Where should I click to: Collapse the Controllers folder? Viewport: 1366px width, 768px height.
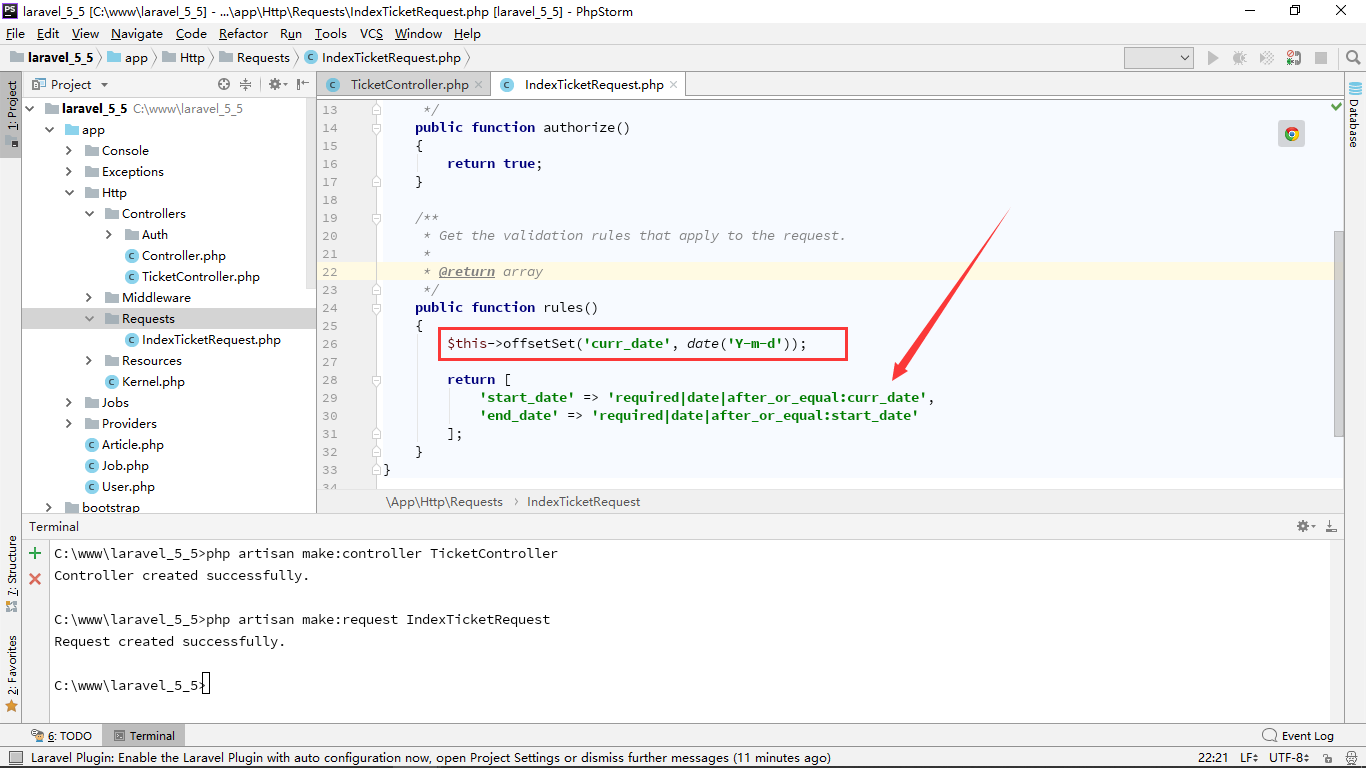[89, 214]
